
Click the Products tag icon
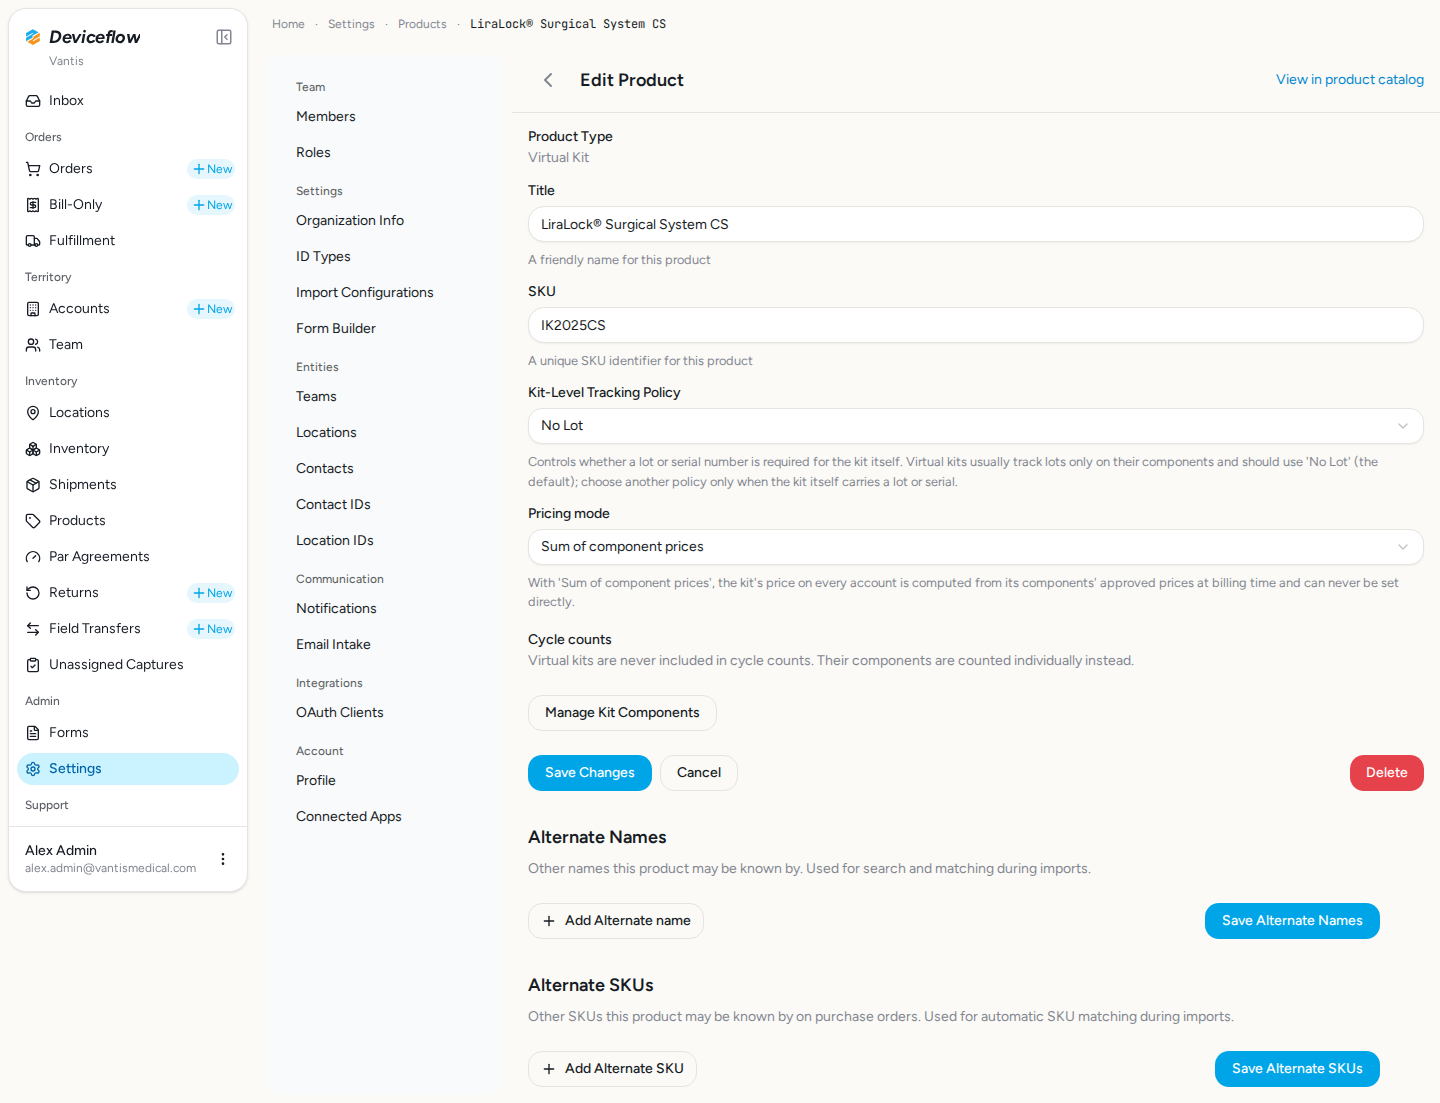tap(33, 521)
